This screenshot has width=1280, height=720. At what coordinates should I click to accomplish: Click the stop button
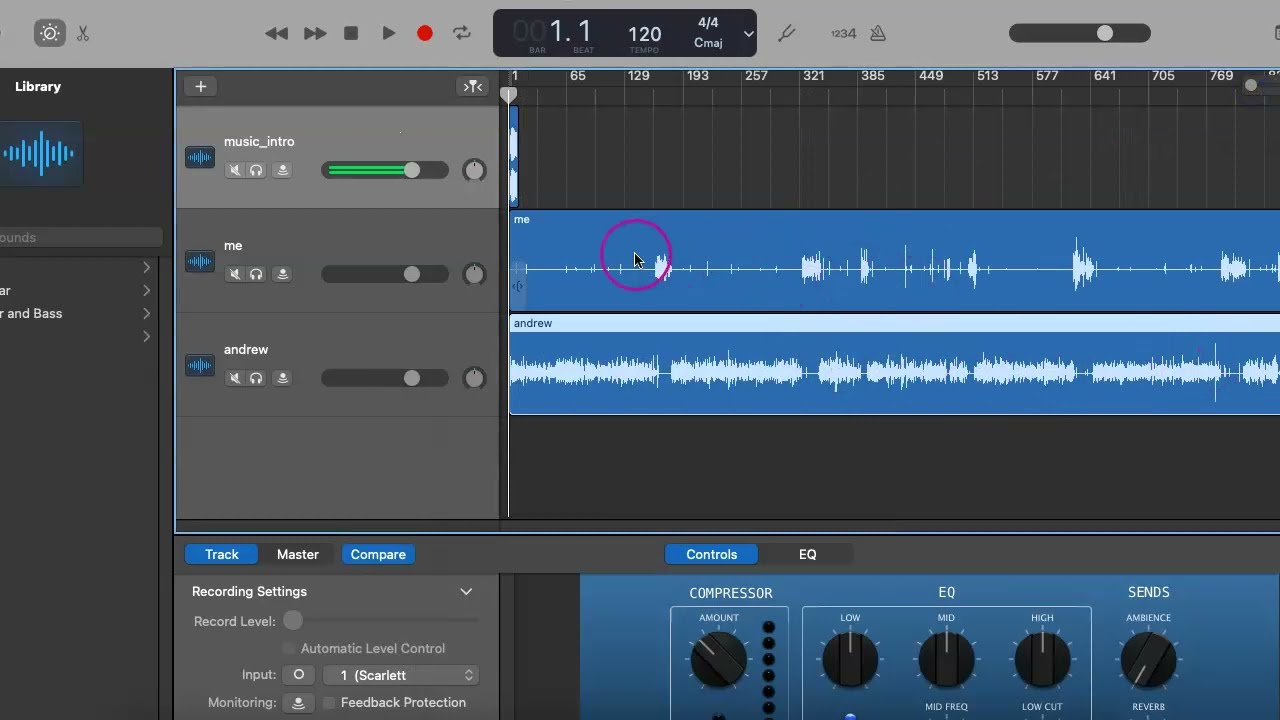(x=351, y=33)
